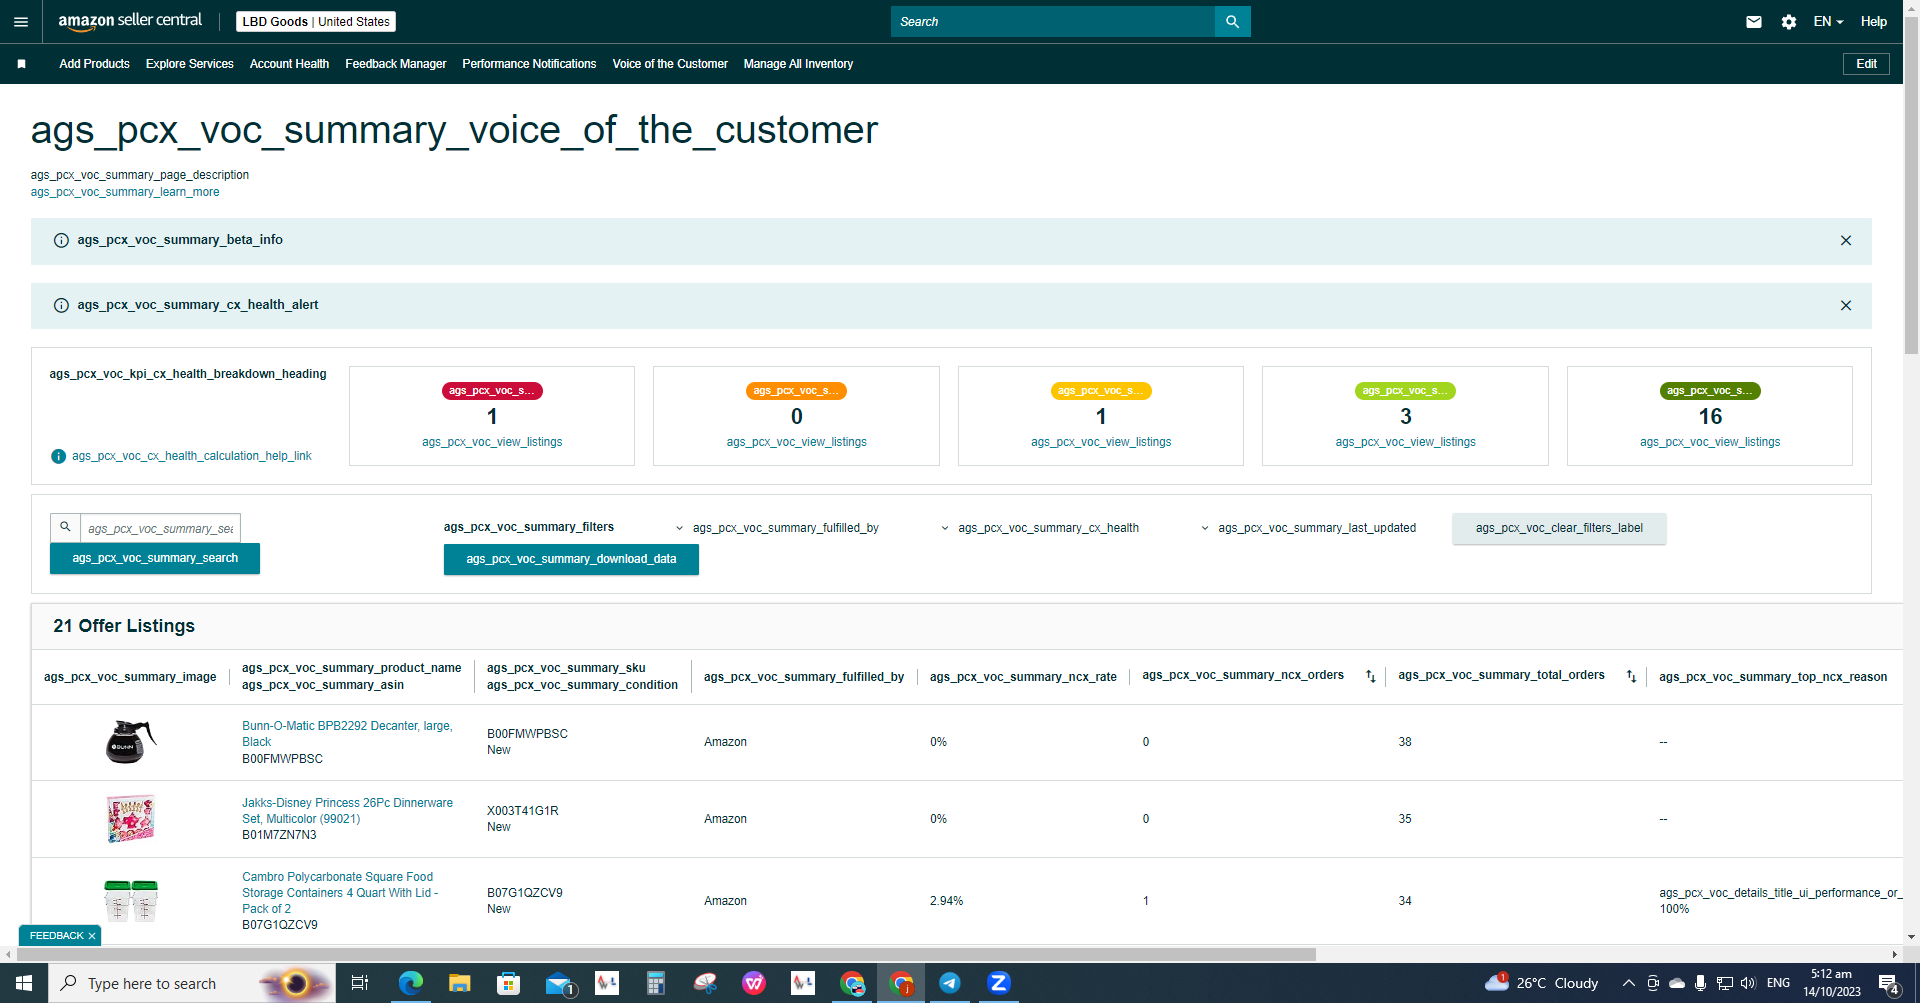This screenshot has width=1920, height=1003.
Task: Open the messages envelope icon
Action: click(x=1754, y=21)
